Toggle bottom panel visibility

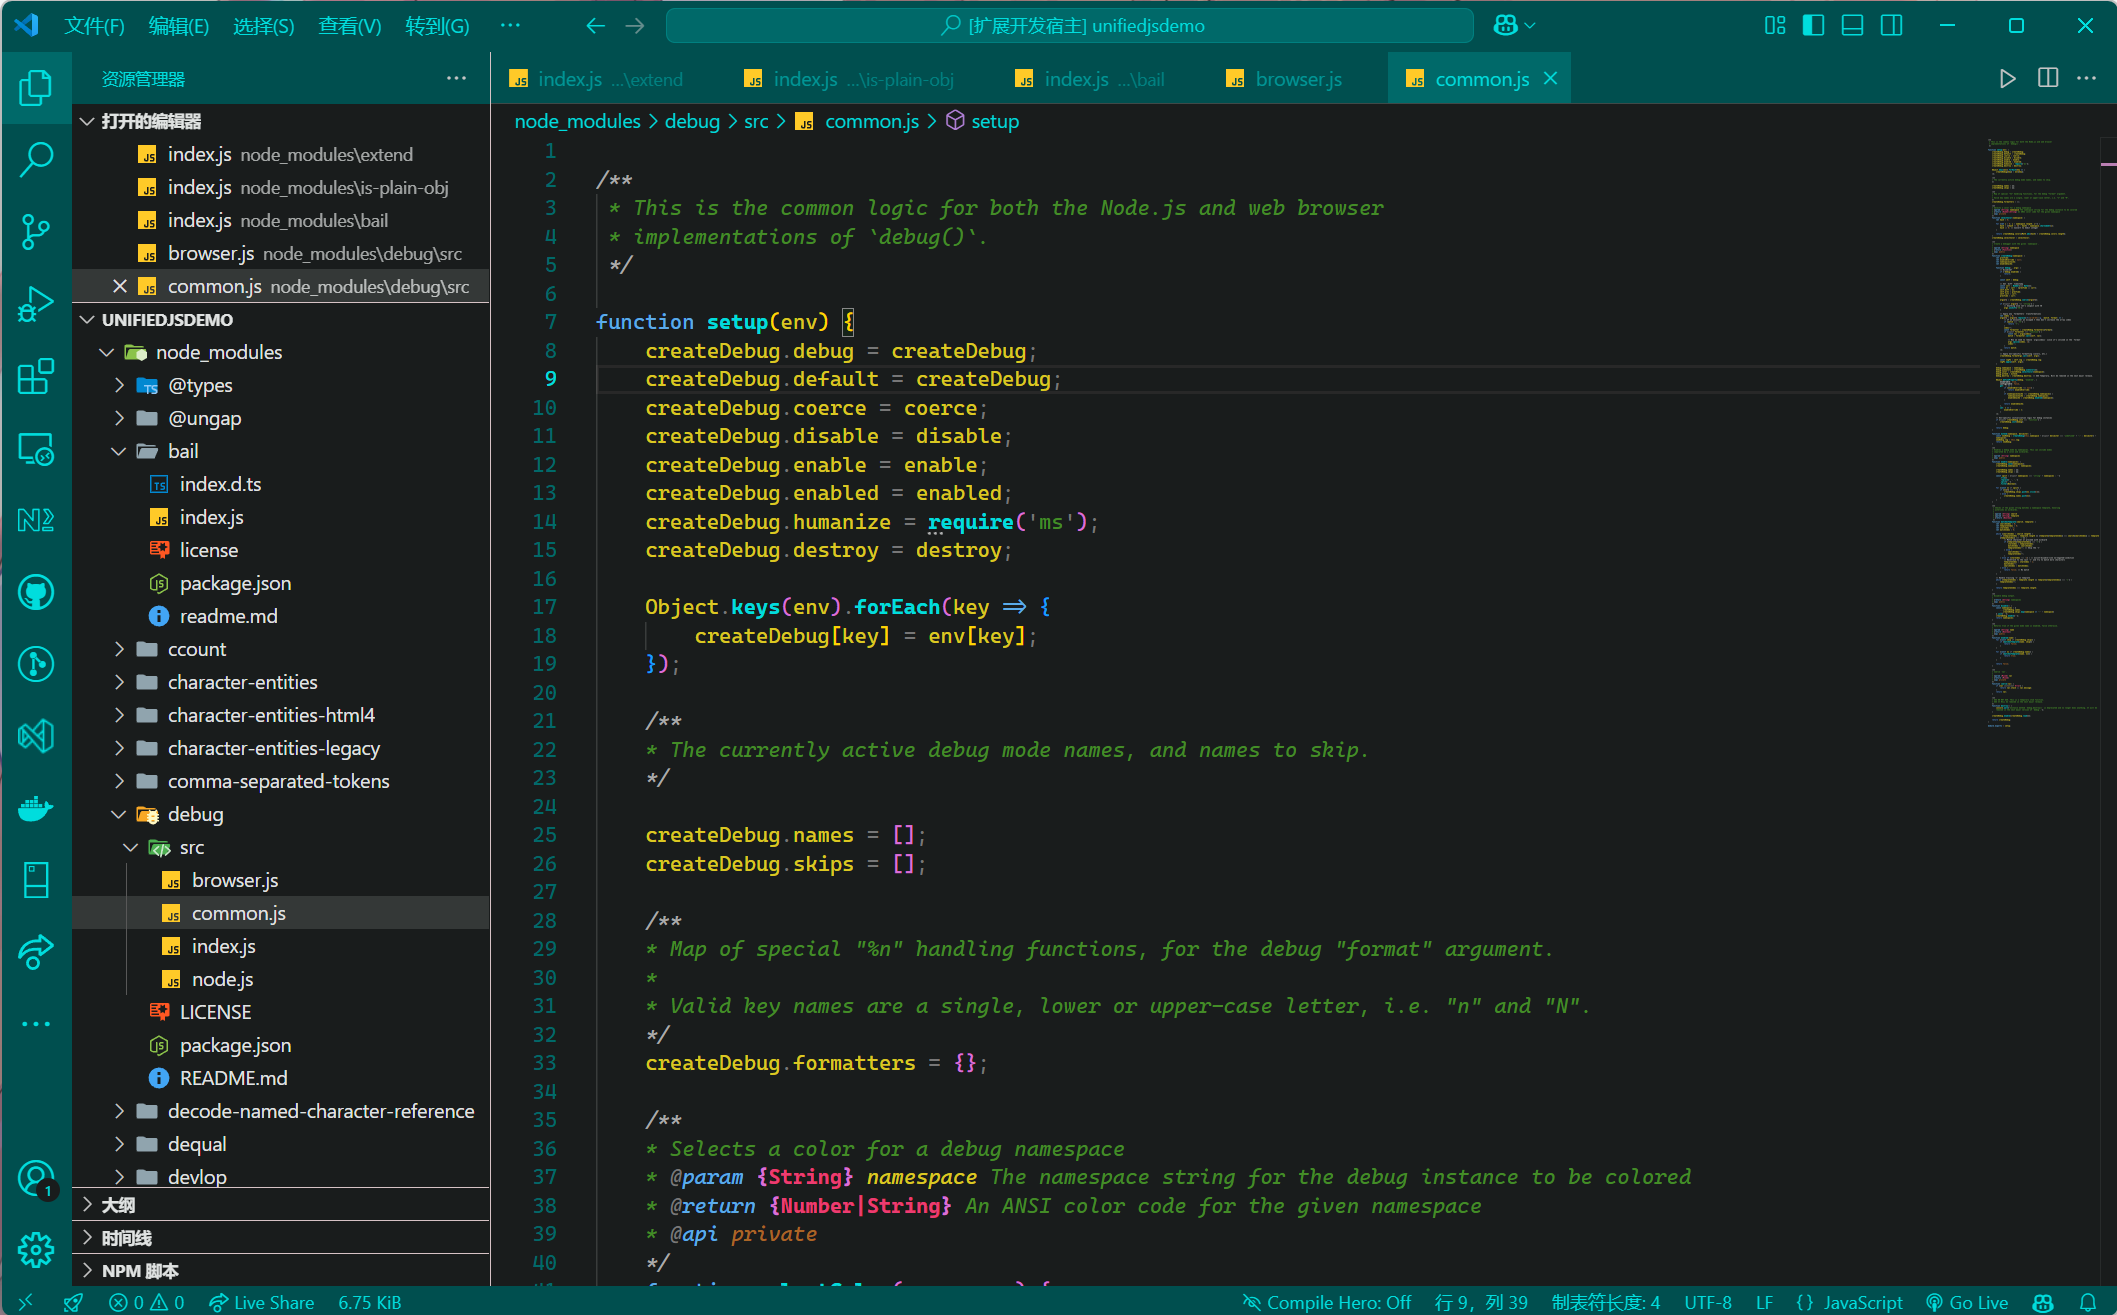click(x=1852, y=26)
